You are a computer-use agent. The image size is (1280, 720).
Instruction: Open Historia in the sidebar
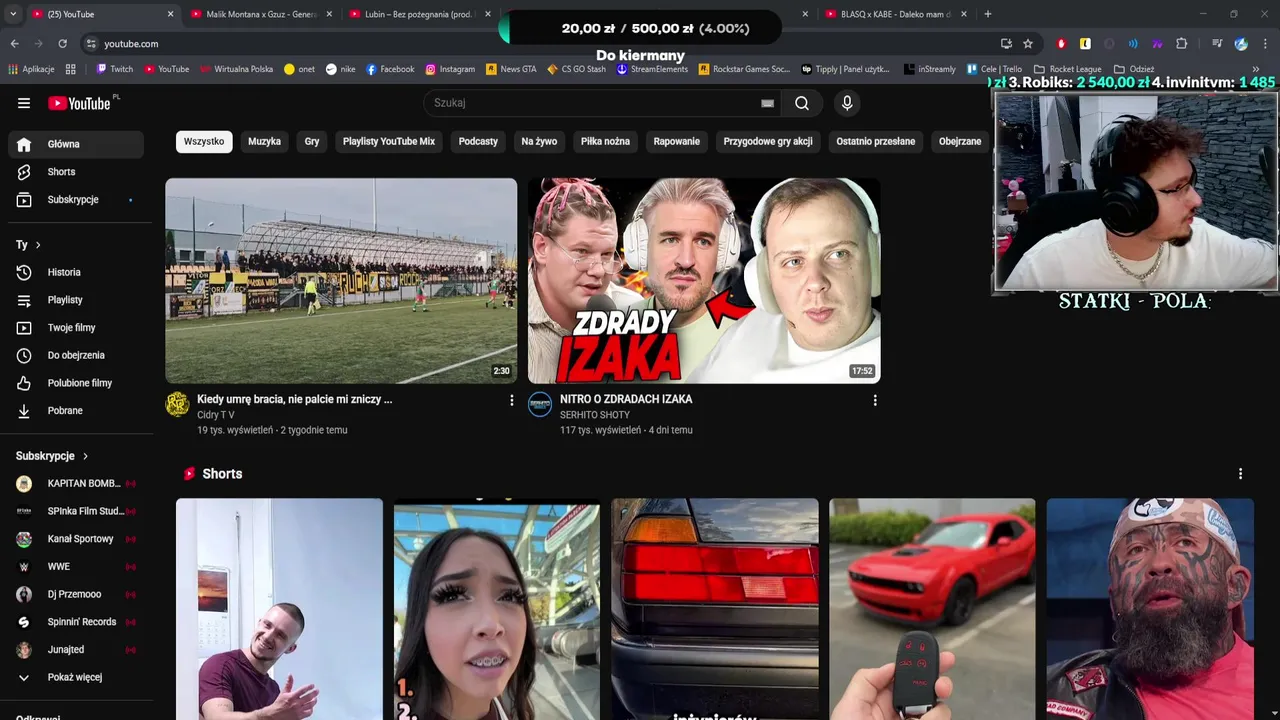(76, 272)
